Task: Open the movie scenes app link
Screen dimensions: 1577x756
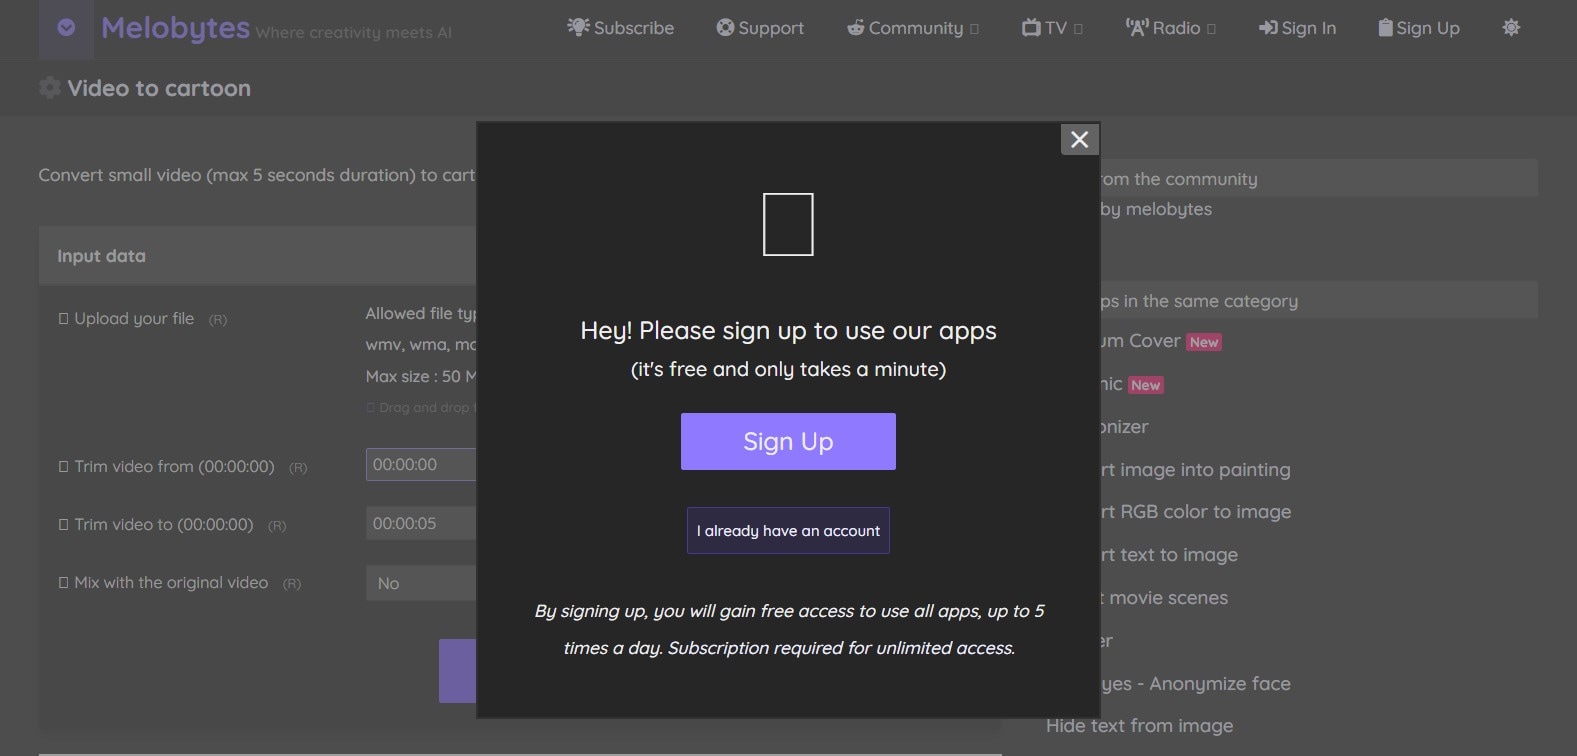Action: coord(1164,598)
